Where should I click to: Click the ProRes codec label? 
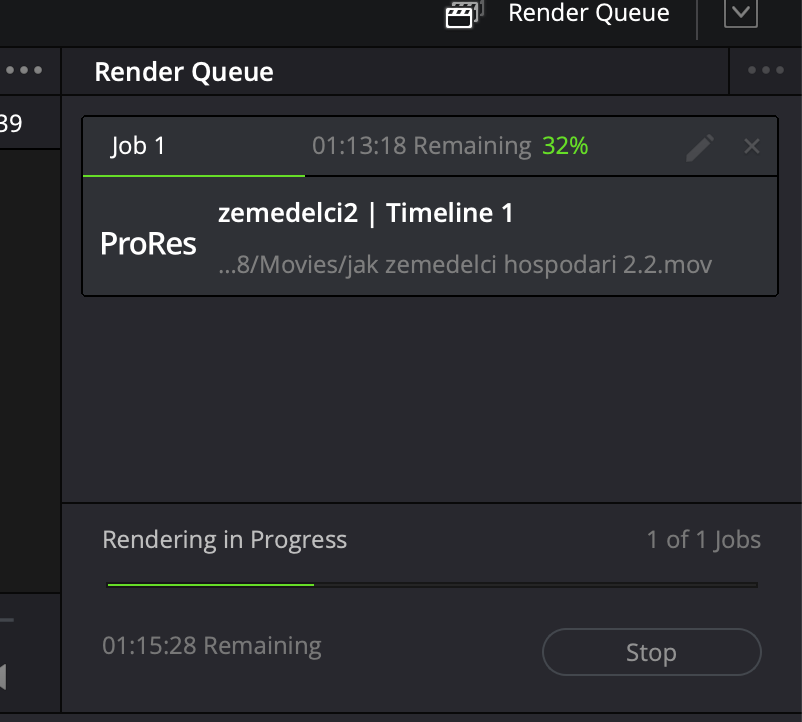(x=149, y=243)
